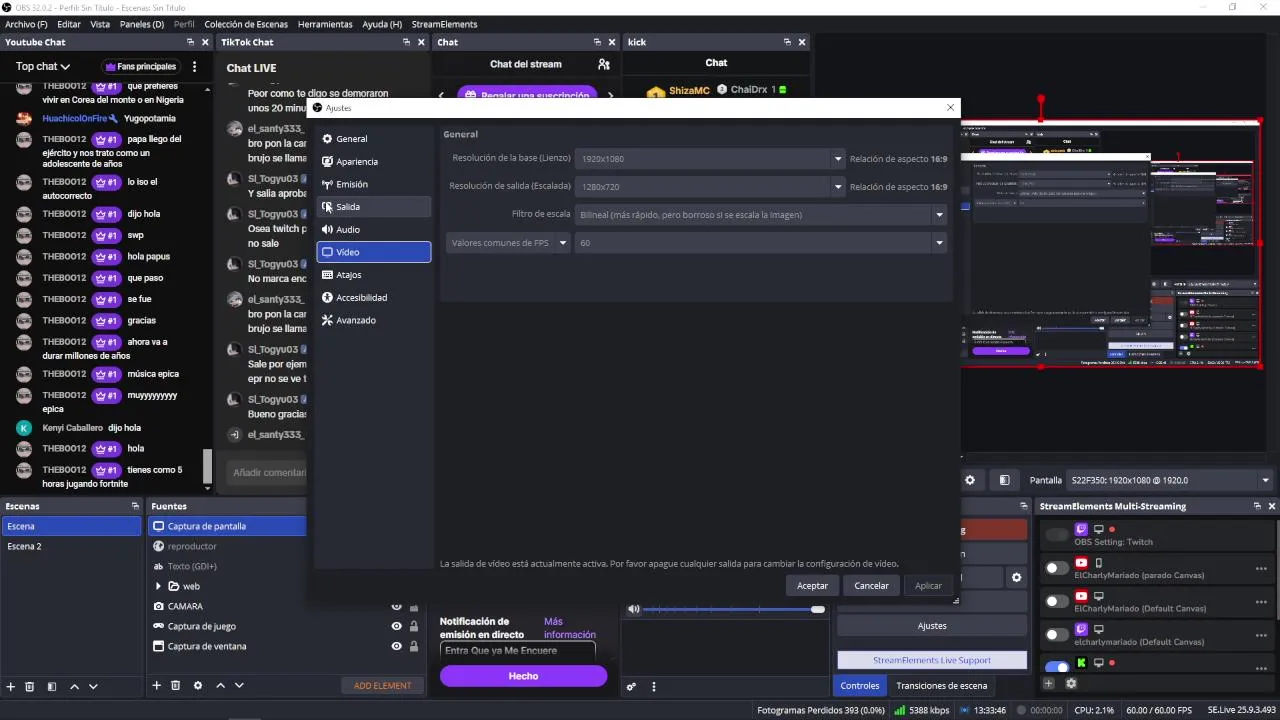Open Salida settings category
Image resolution: width=1280 pixels, height=720 pixels.
(x=374, y=207)
